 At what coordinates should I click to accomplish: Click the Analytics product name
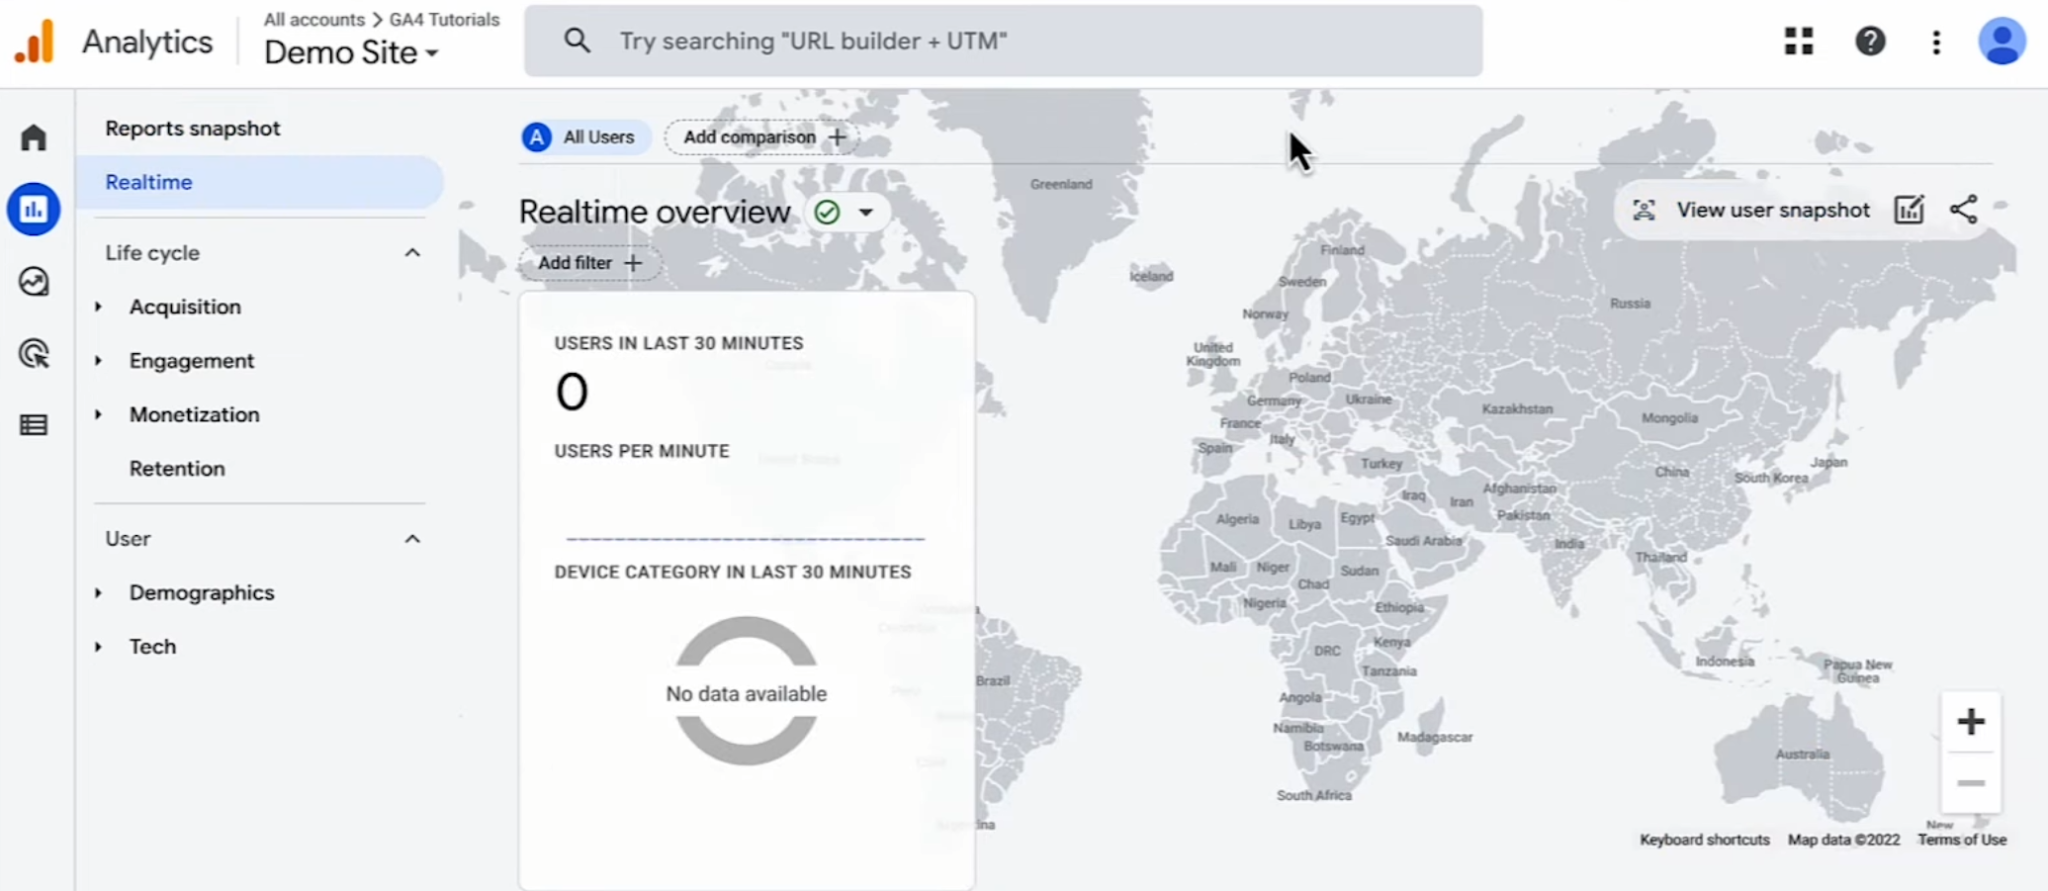pos(147,42)
